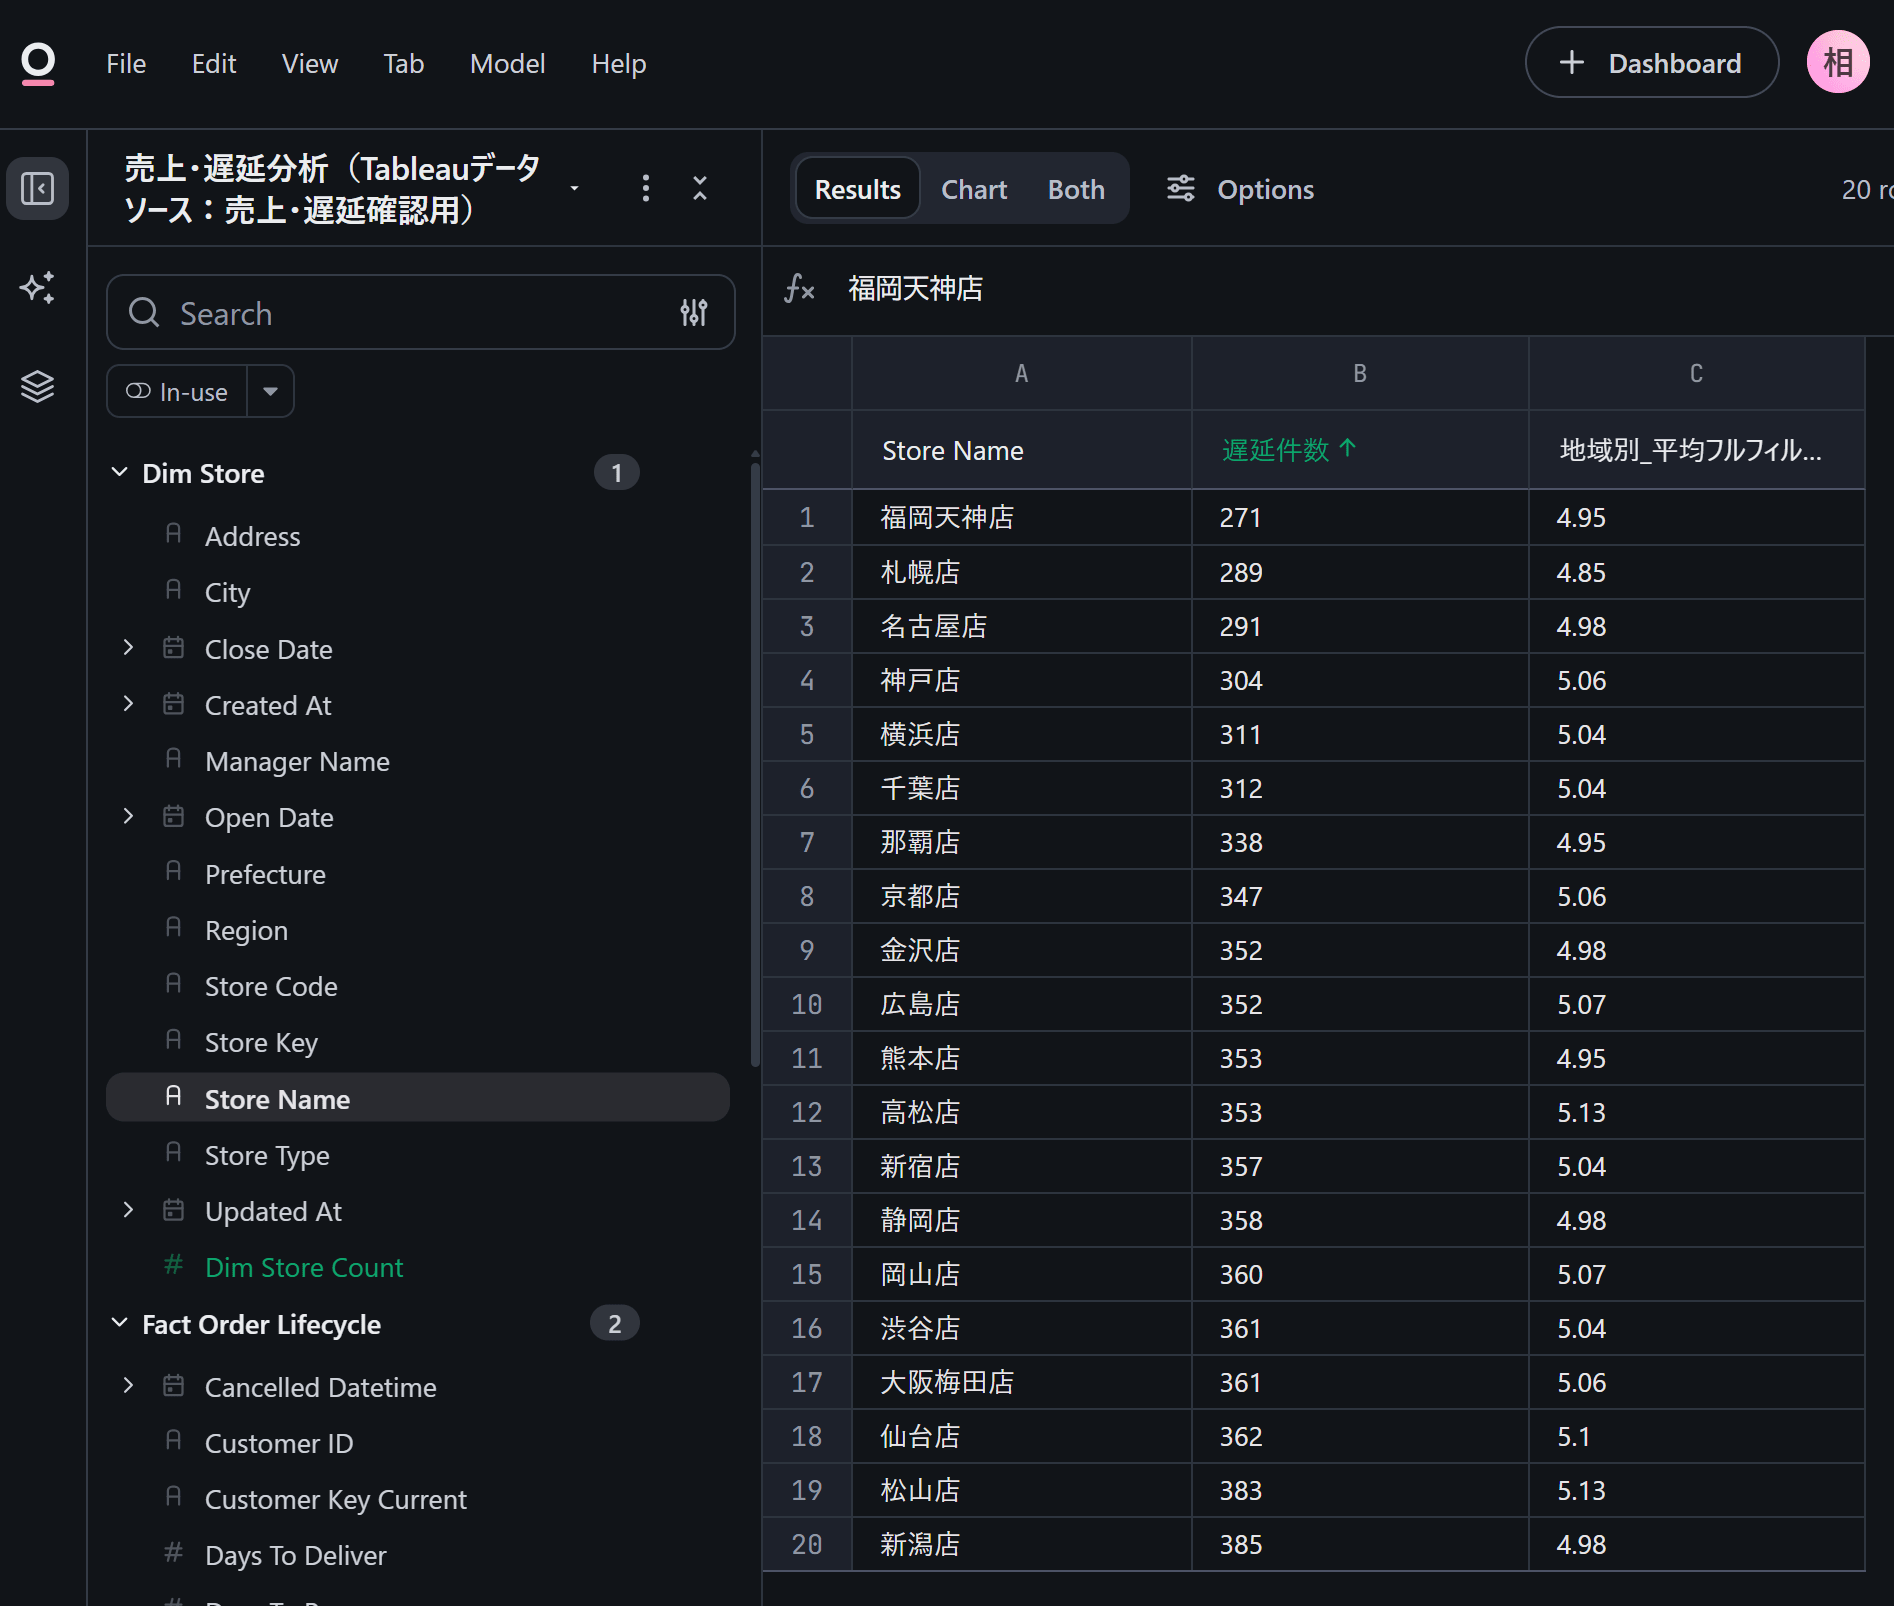This screenshot has width=1894, height=1606.
Task: Open the Options panel
Action: pyautogui.click(x=1240, y=189)
